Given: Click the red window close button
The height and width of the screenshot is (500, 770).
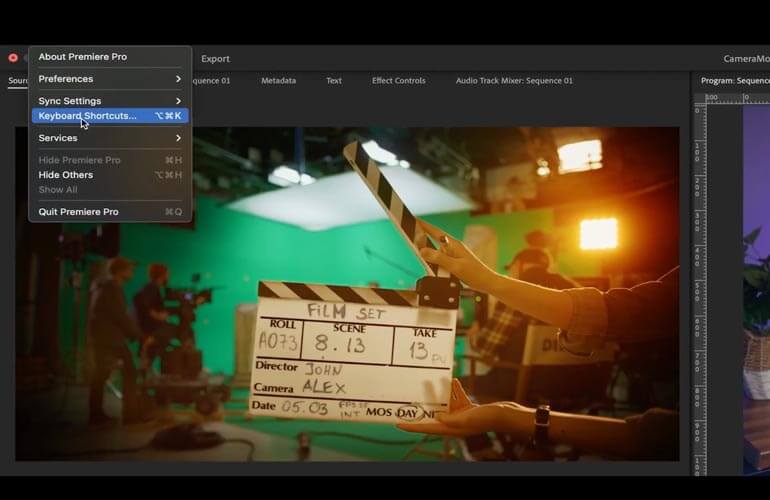Looking at the screenshot, I should coord(13,58).
